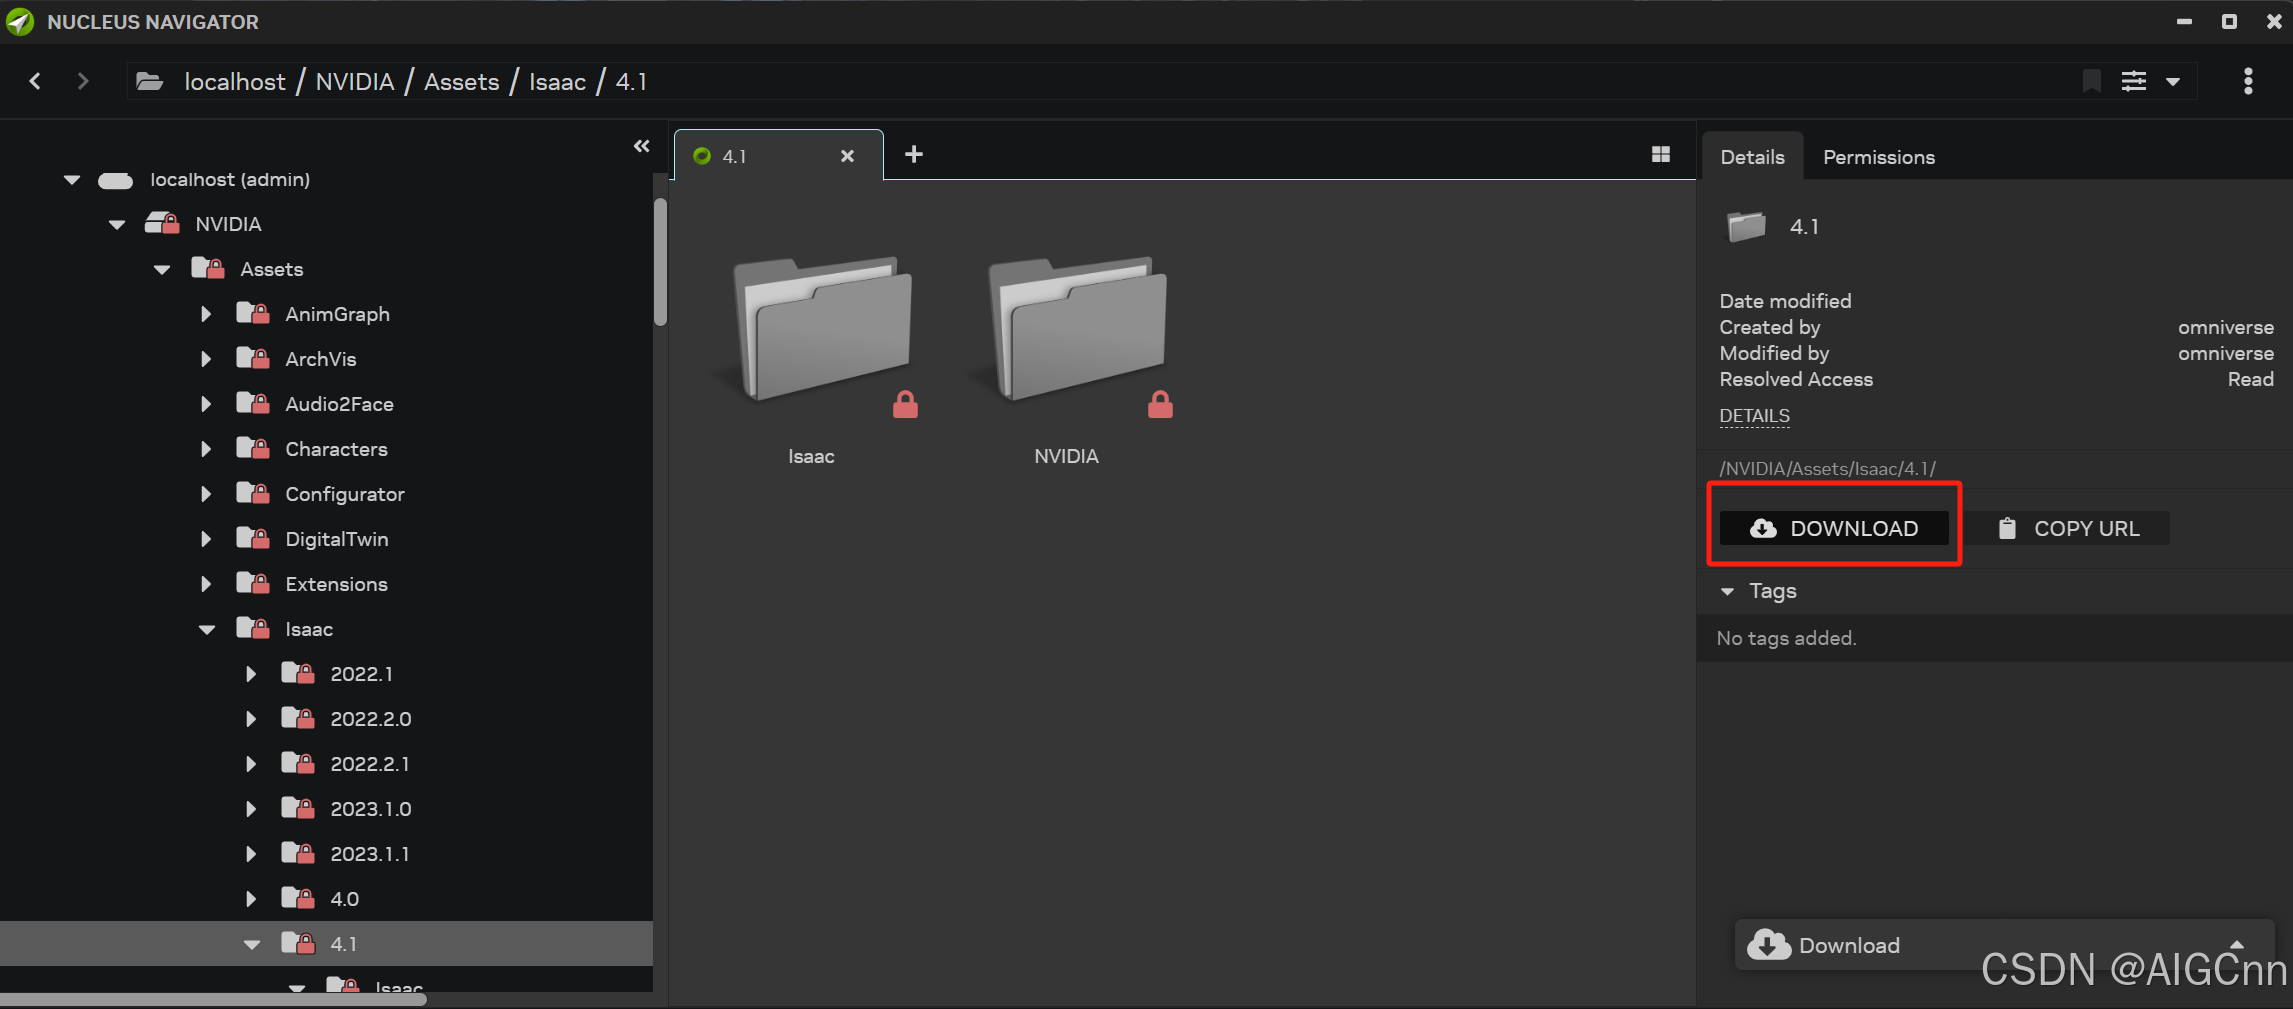Click the folder icon in the path bar
2293x1009 pixels.
coord(150,81)
